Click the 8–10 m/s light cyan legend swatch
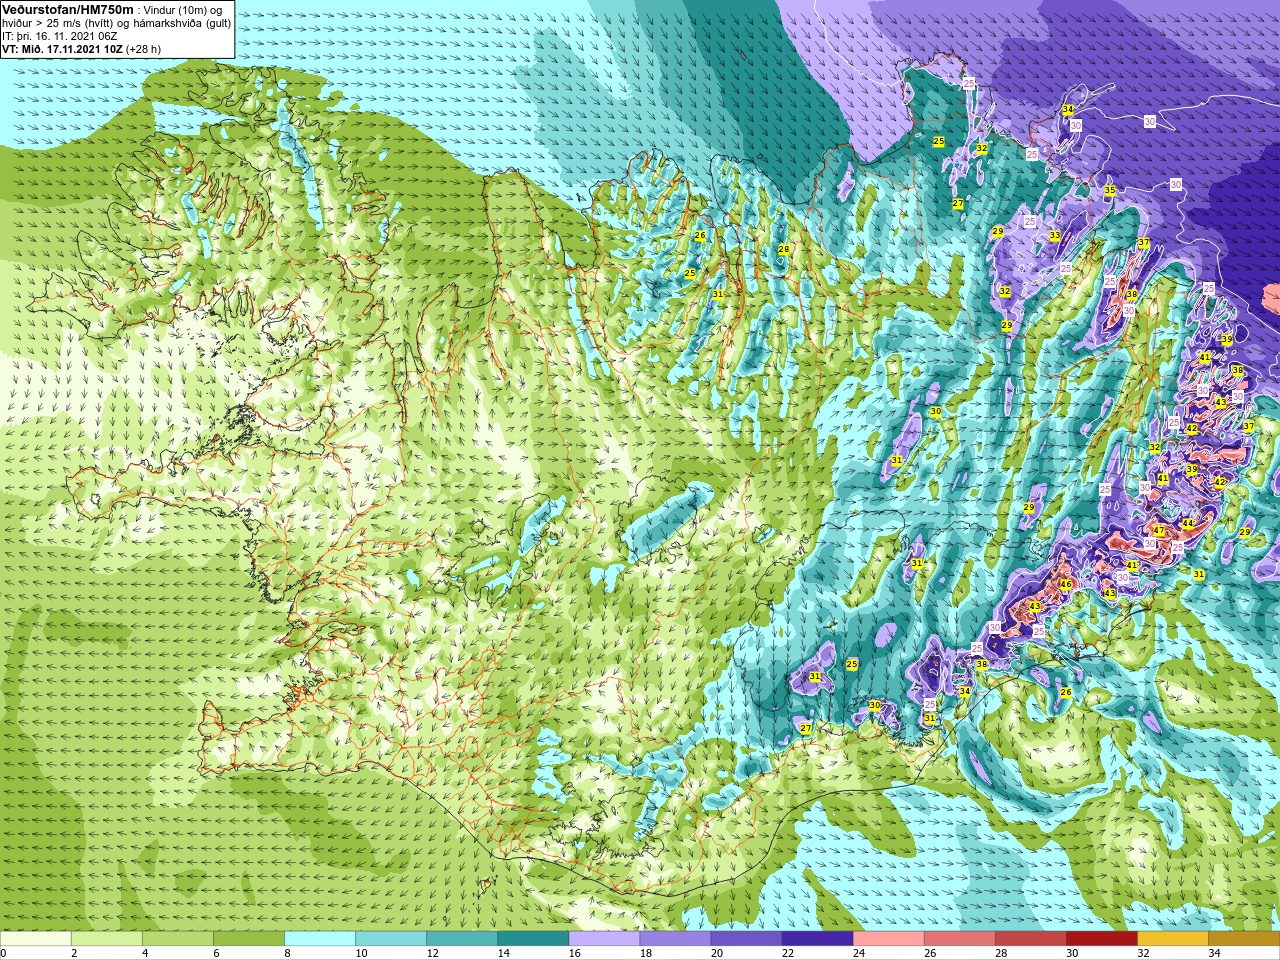Screen dimensions: 1280x960 320,939
